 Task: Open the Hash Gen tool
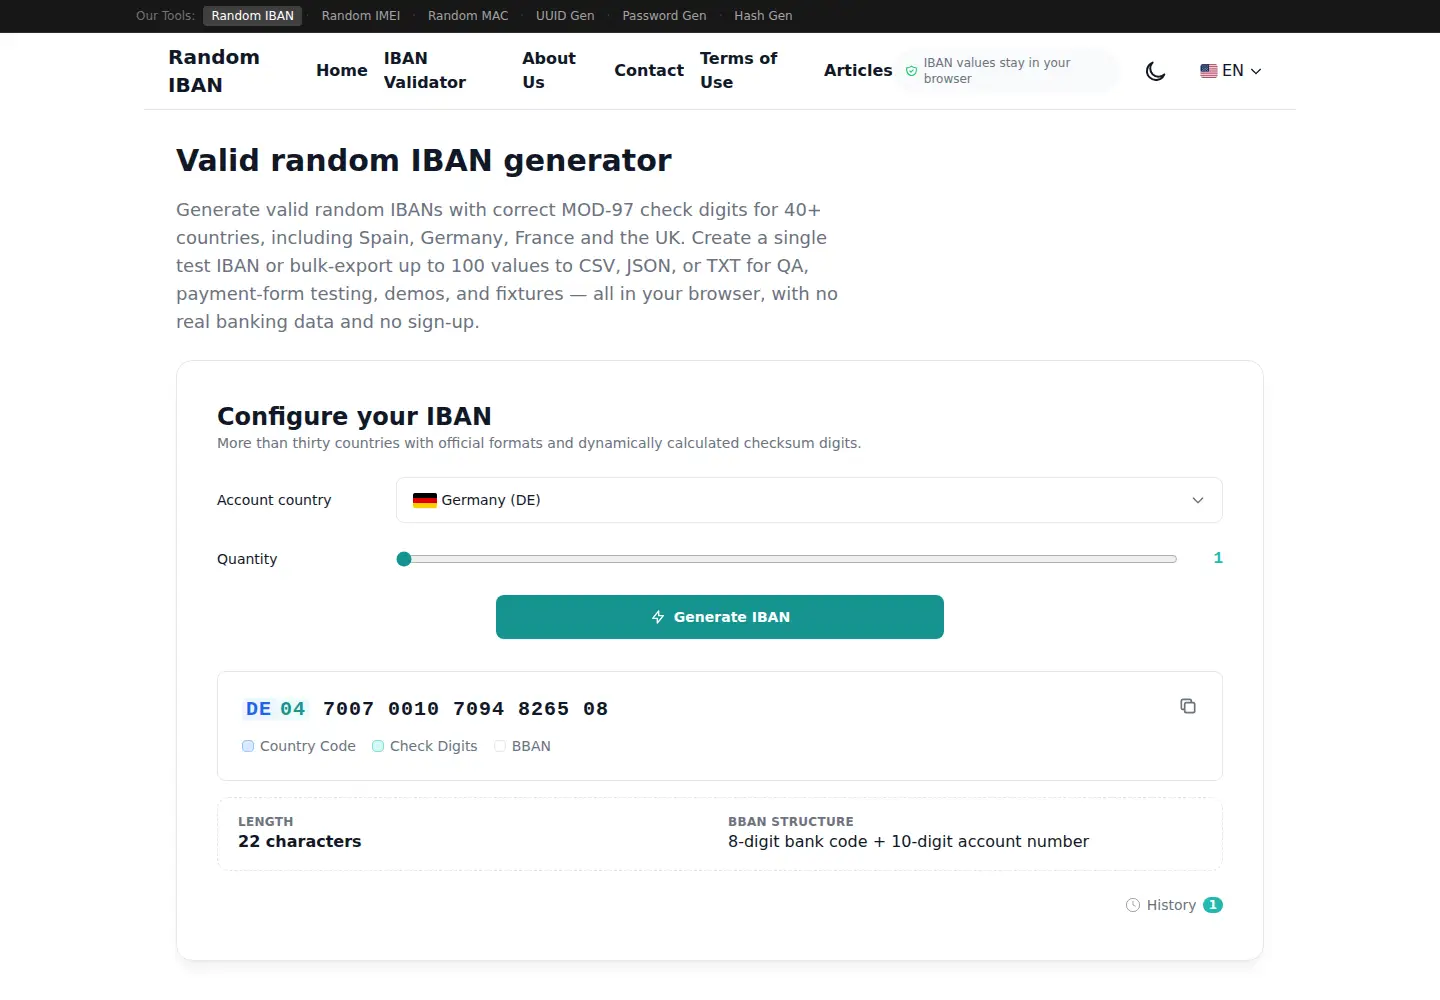point(763,16)
